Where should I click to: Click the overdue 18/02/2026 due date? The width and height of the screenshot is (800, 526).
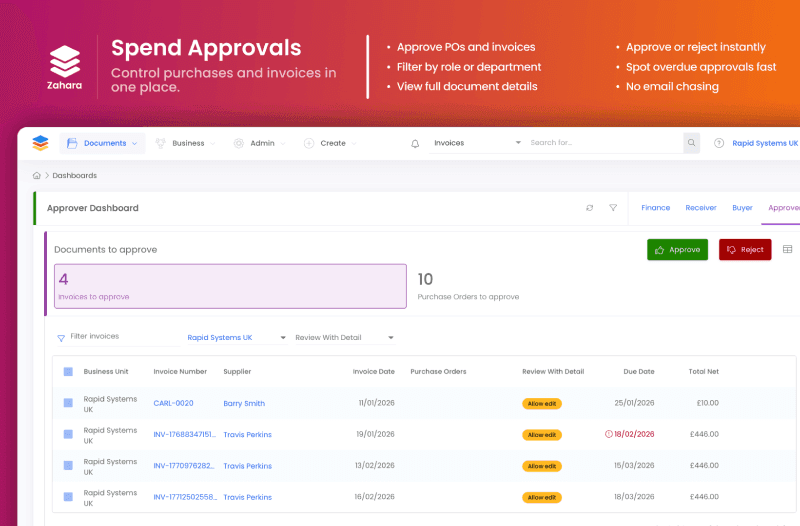(x=634, y=434)
